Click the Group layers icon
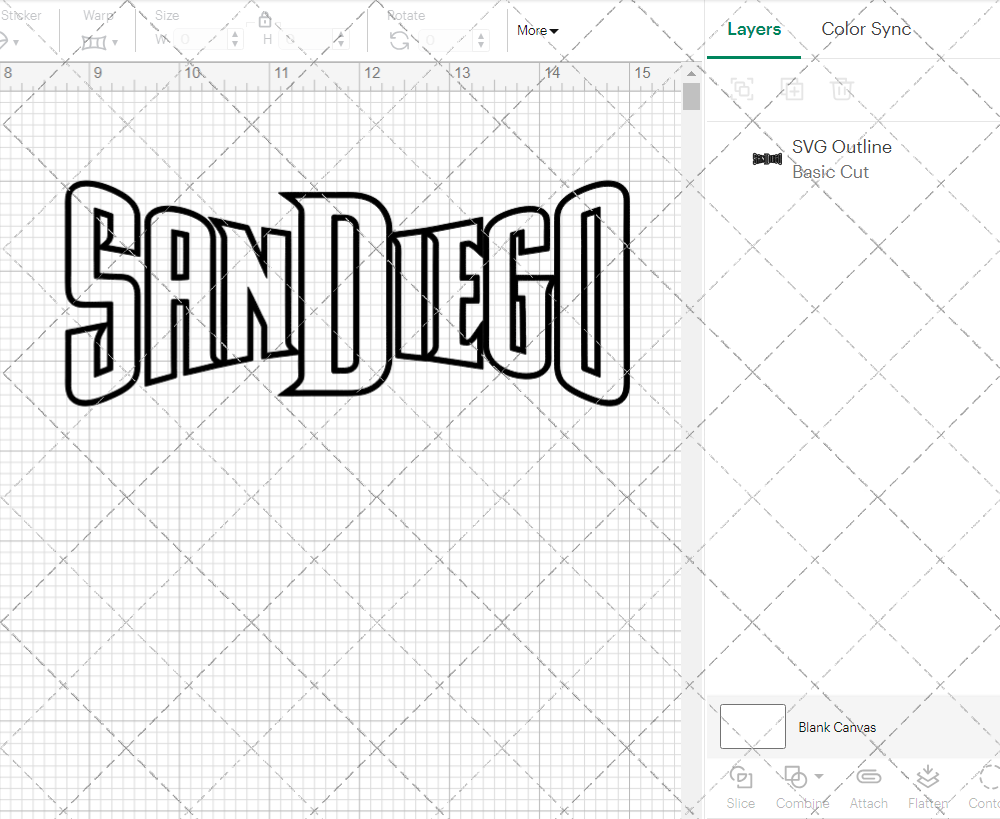This screenshot has width=1000, height=819. [742, 89]
